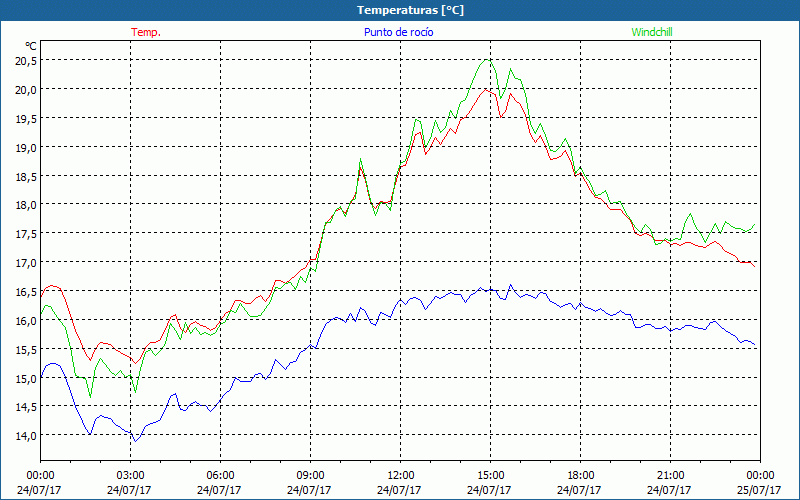Click the 14,5 value on the y-axis
Screen dimensions: 800x500
click(x=26, y=407)
